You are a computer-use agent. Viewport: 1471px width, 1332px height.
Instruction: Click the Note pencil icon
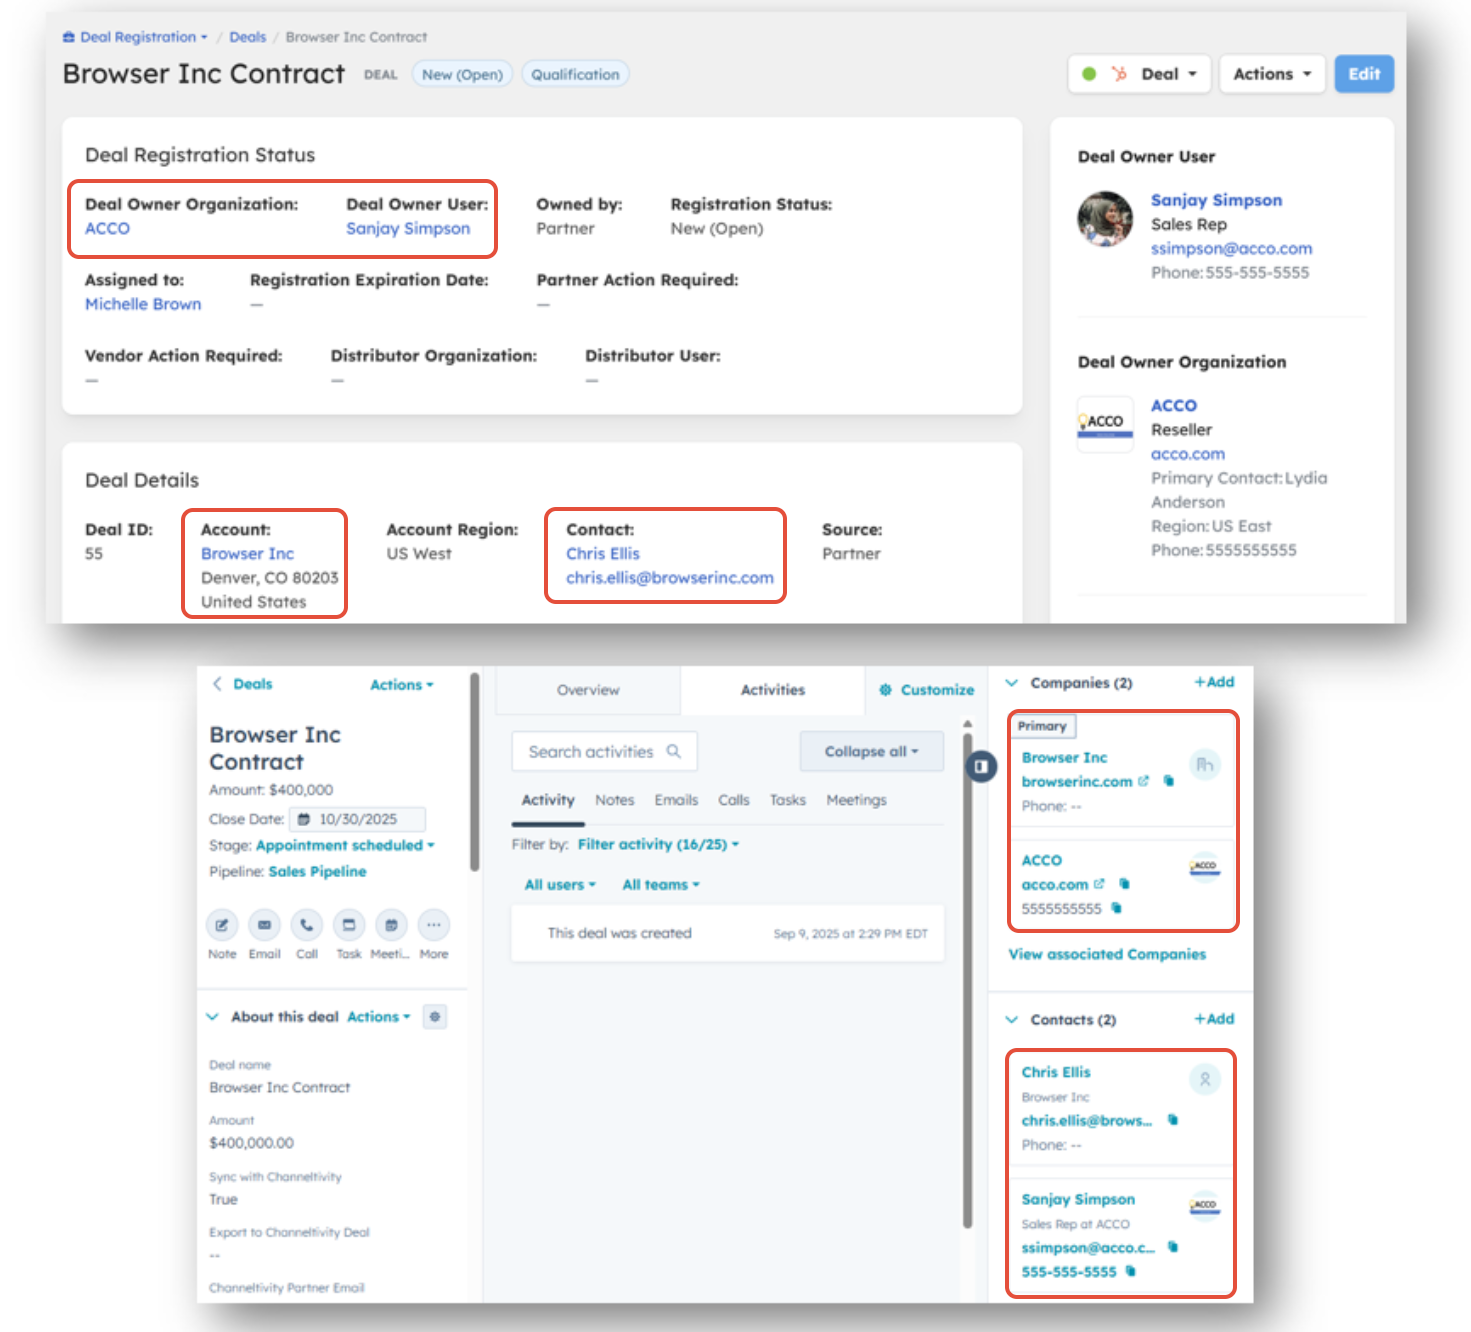coord(222,925)
